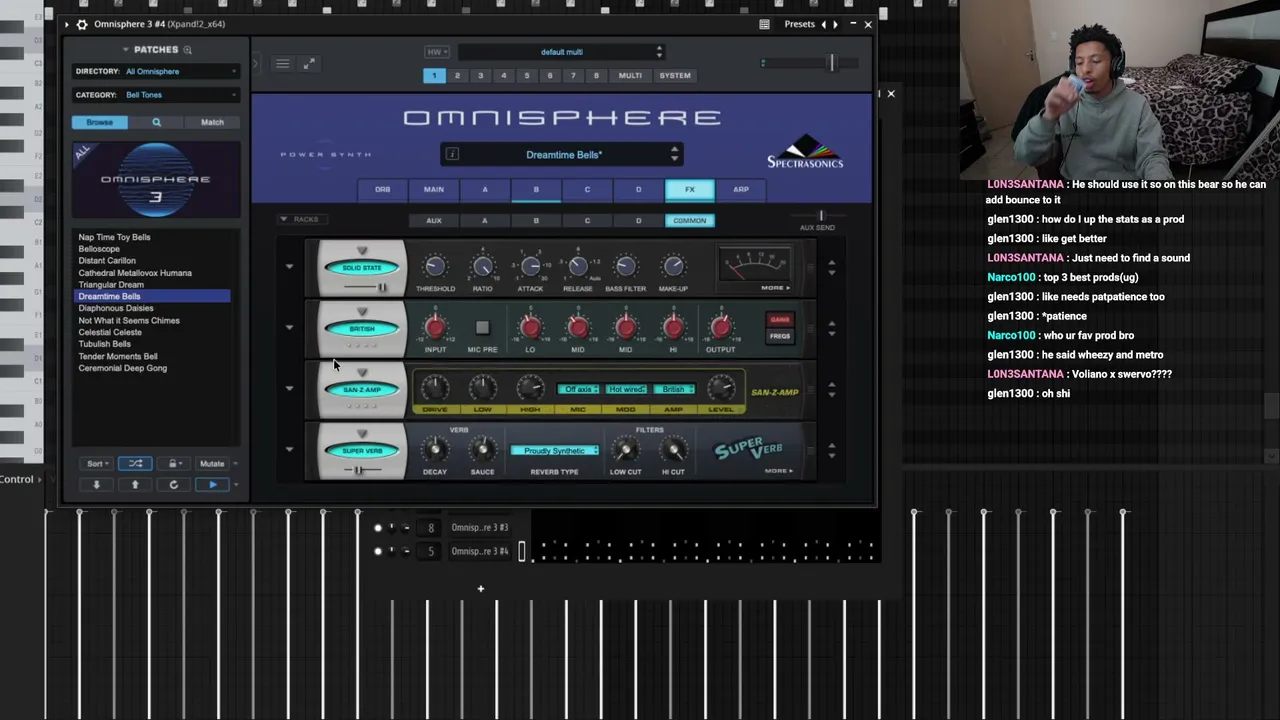Open the Category dropdown (Bell Tones)
This screenshot has height=720, width=1280.
(156, 95)
